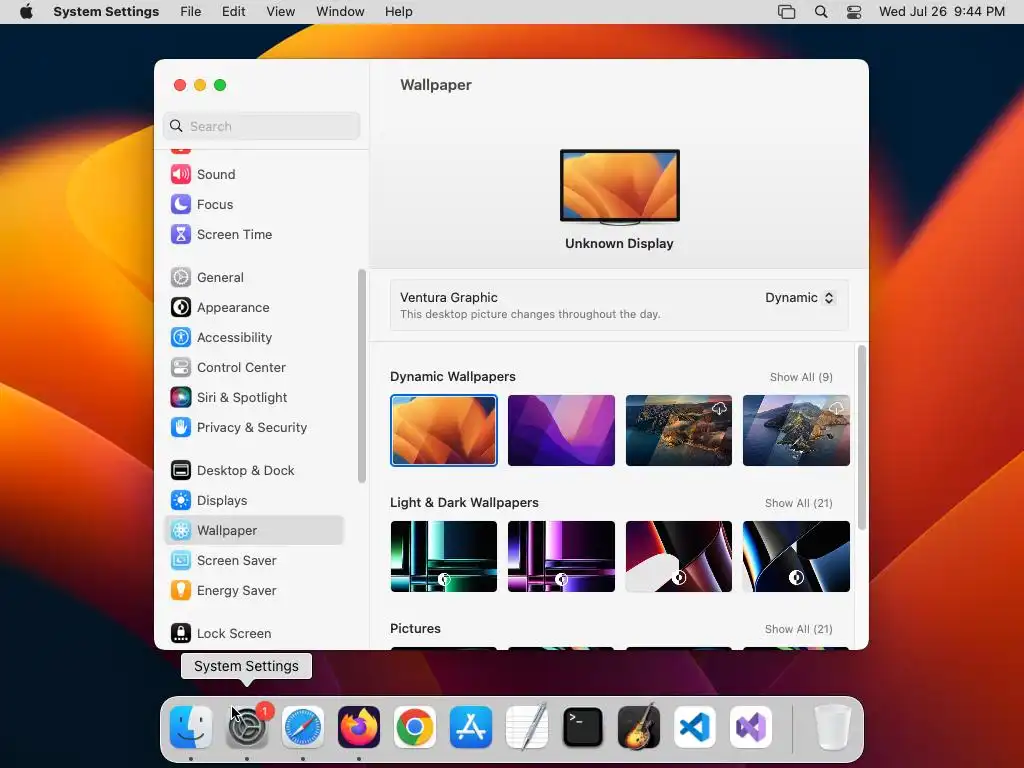Click the wallpaper pane vertical scrollbar
The width and height of the screenshot is (1024, 768).
coord(862,438)
